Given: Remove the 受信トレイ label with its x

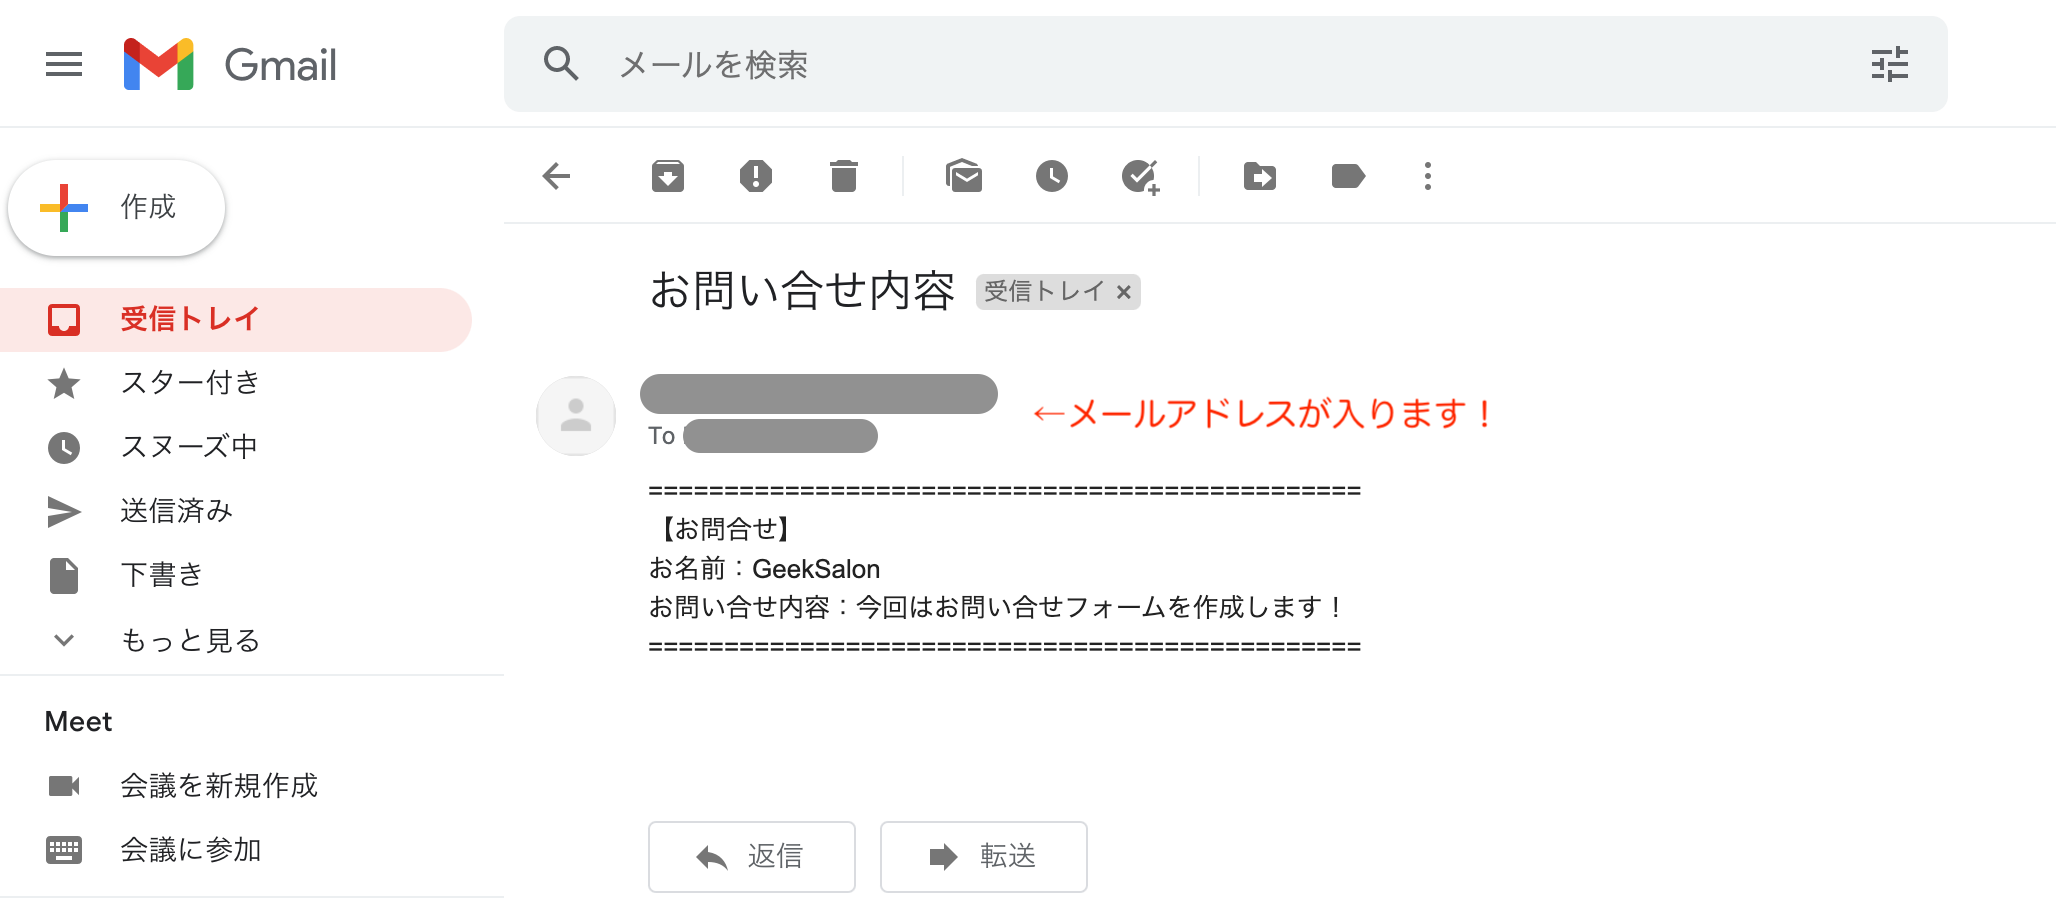Looking at the screenshot, I should pyautogui.click(x=1124, y=292).
